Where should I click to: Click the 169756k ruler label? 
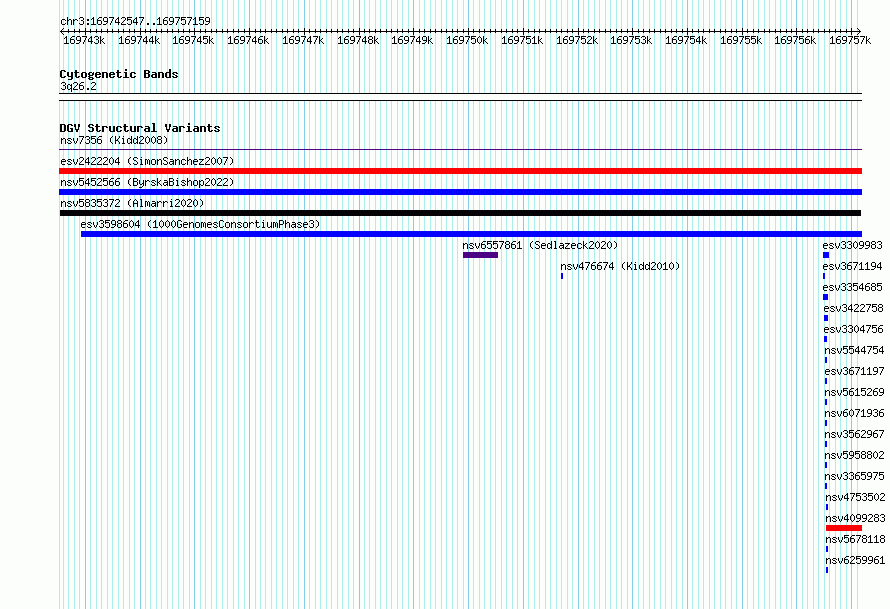pos(795,40)
